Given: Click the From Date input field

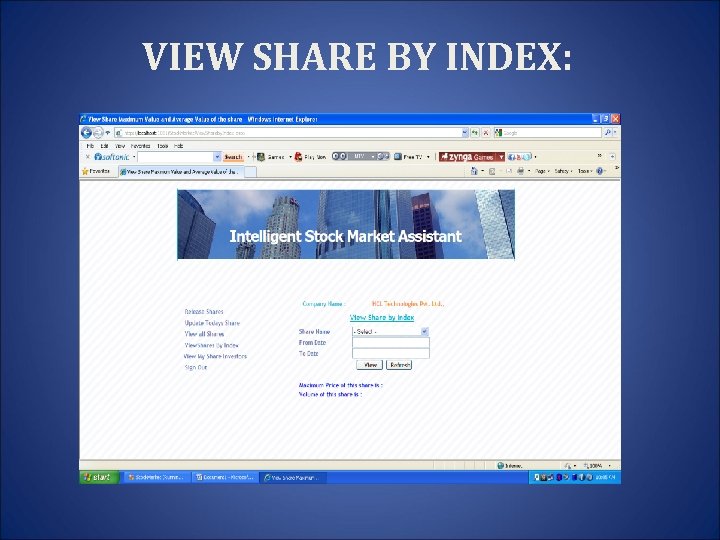Looking at the screenshot, I should point(391,343).
